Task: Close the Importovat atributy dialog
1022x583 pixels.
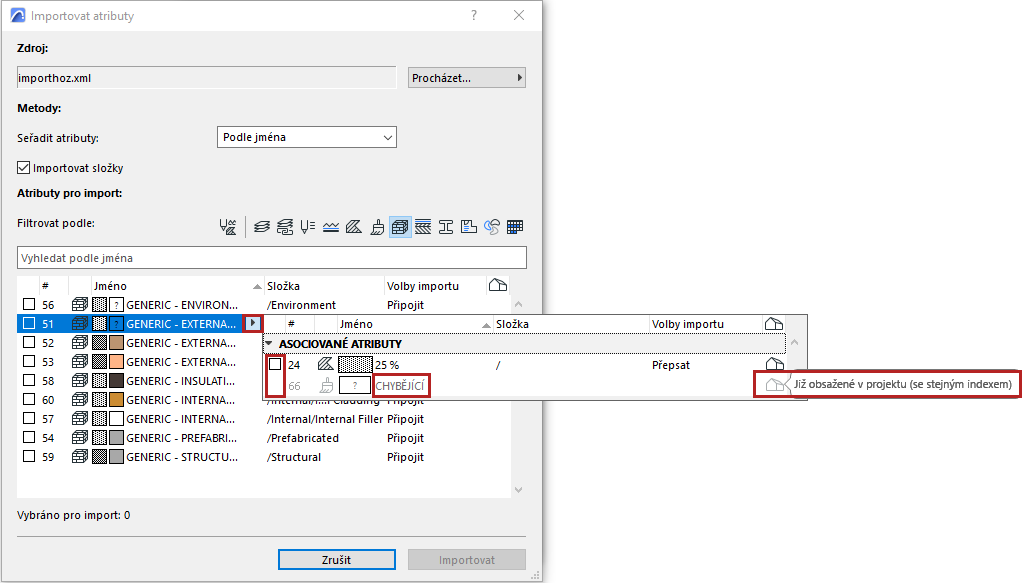Action: click(x=519, y=15)
